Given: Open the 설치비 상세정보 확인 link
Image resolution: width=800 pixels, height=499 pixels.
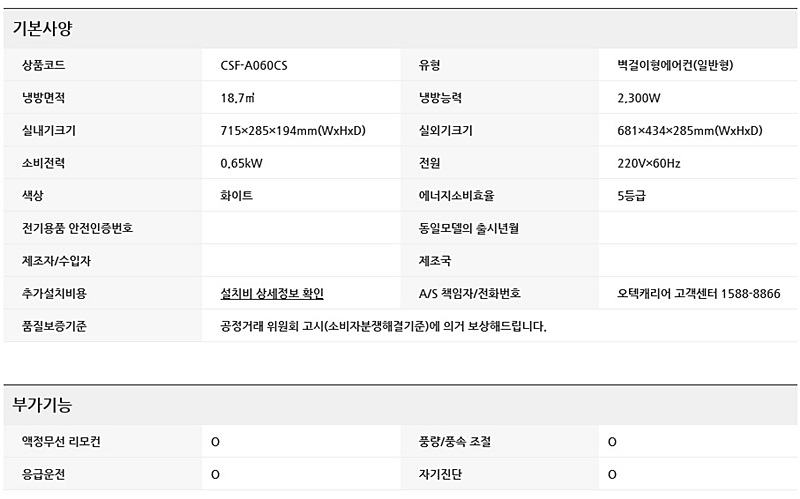Looking at the screenshot, I should 271,294.
